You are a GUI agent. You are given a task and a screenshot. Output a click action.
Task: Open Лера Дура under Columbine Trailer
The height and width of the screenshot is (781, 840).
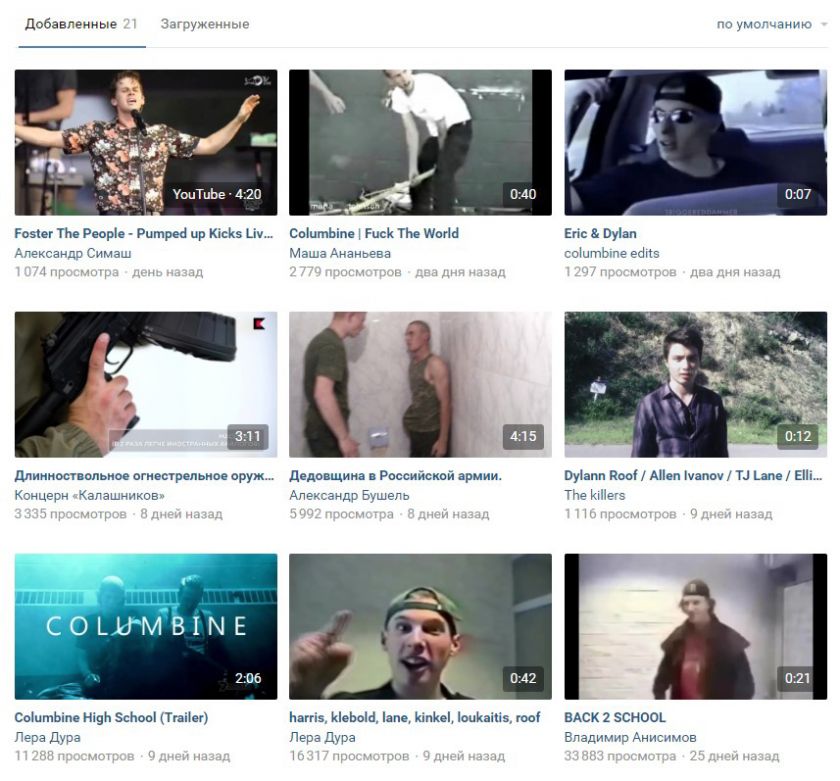click(x=48, y=738)
